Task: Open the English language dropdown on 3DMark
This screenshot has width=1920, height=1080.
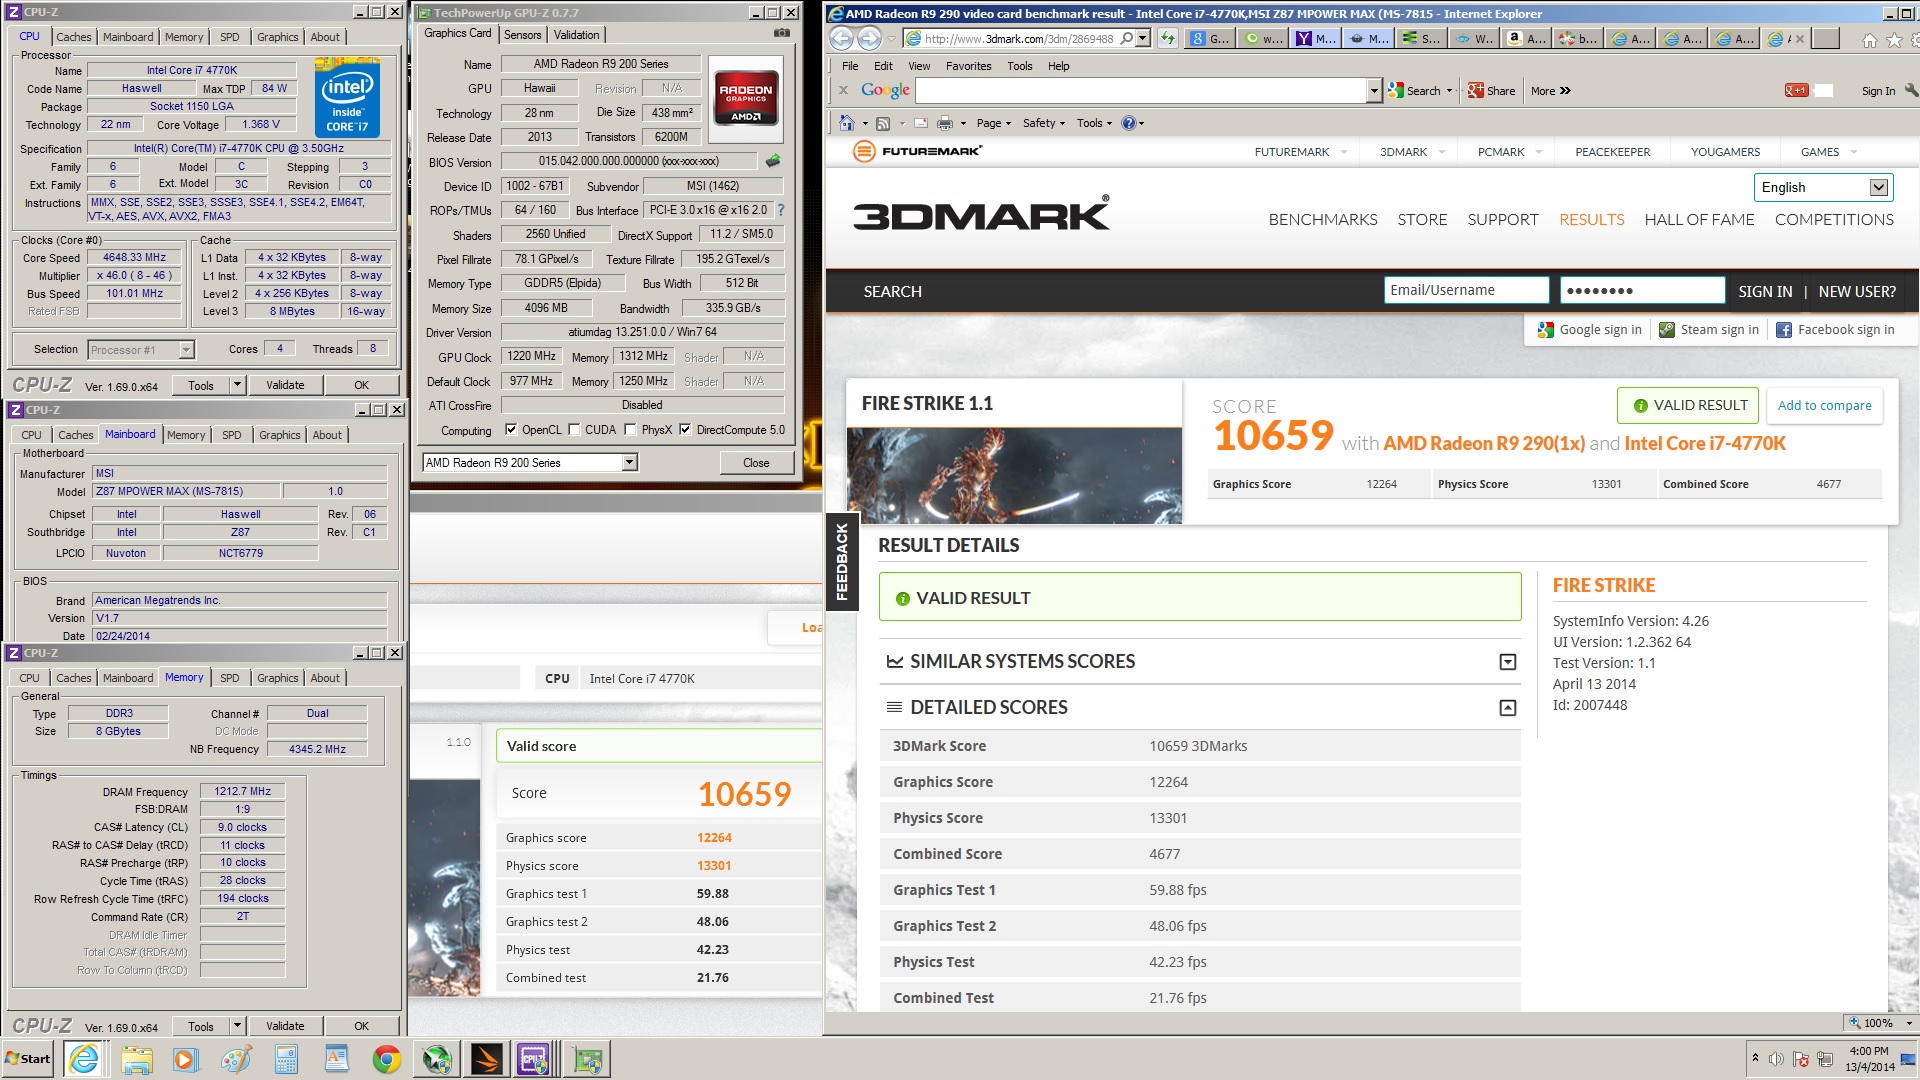Action: pos(1879,187)
